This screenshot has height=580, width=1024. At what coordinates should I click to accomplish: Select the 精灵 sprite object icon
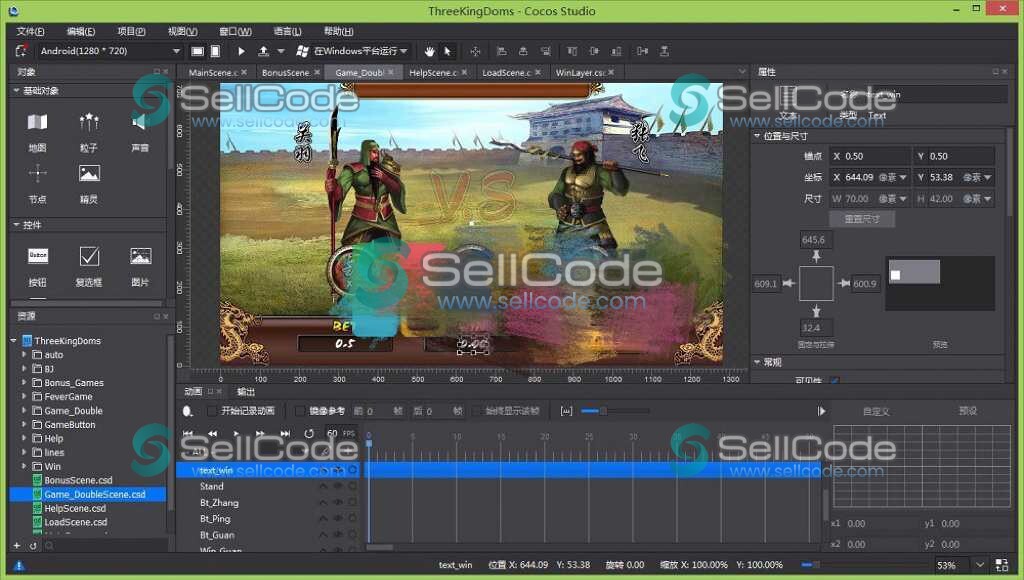(x=89, y=174)
